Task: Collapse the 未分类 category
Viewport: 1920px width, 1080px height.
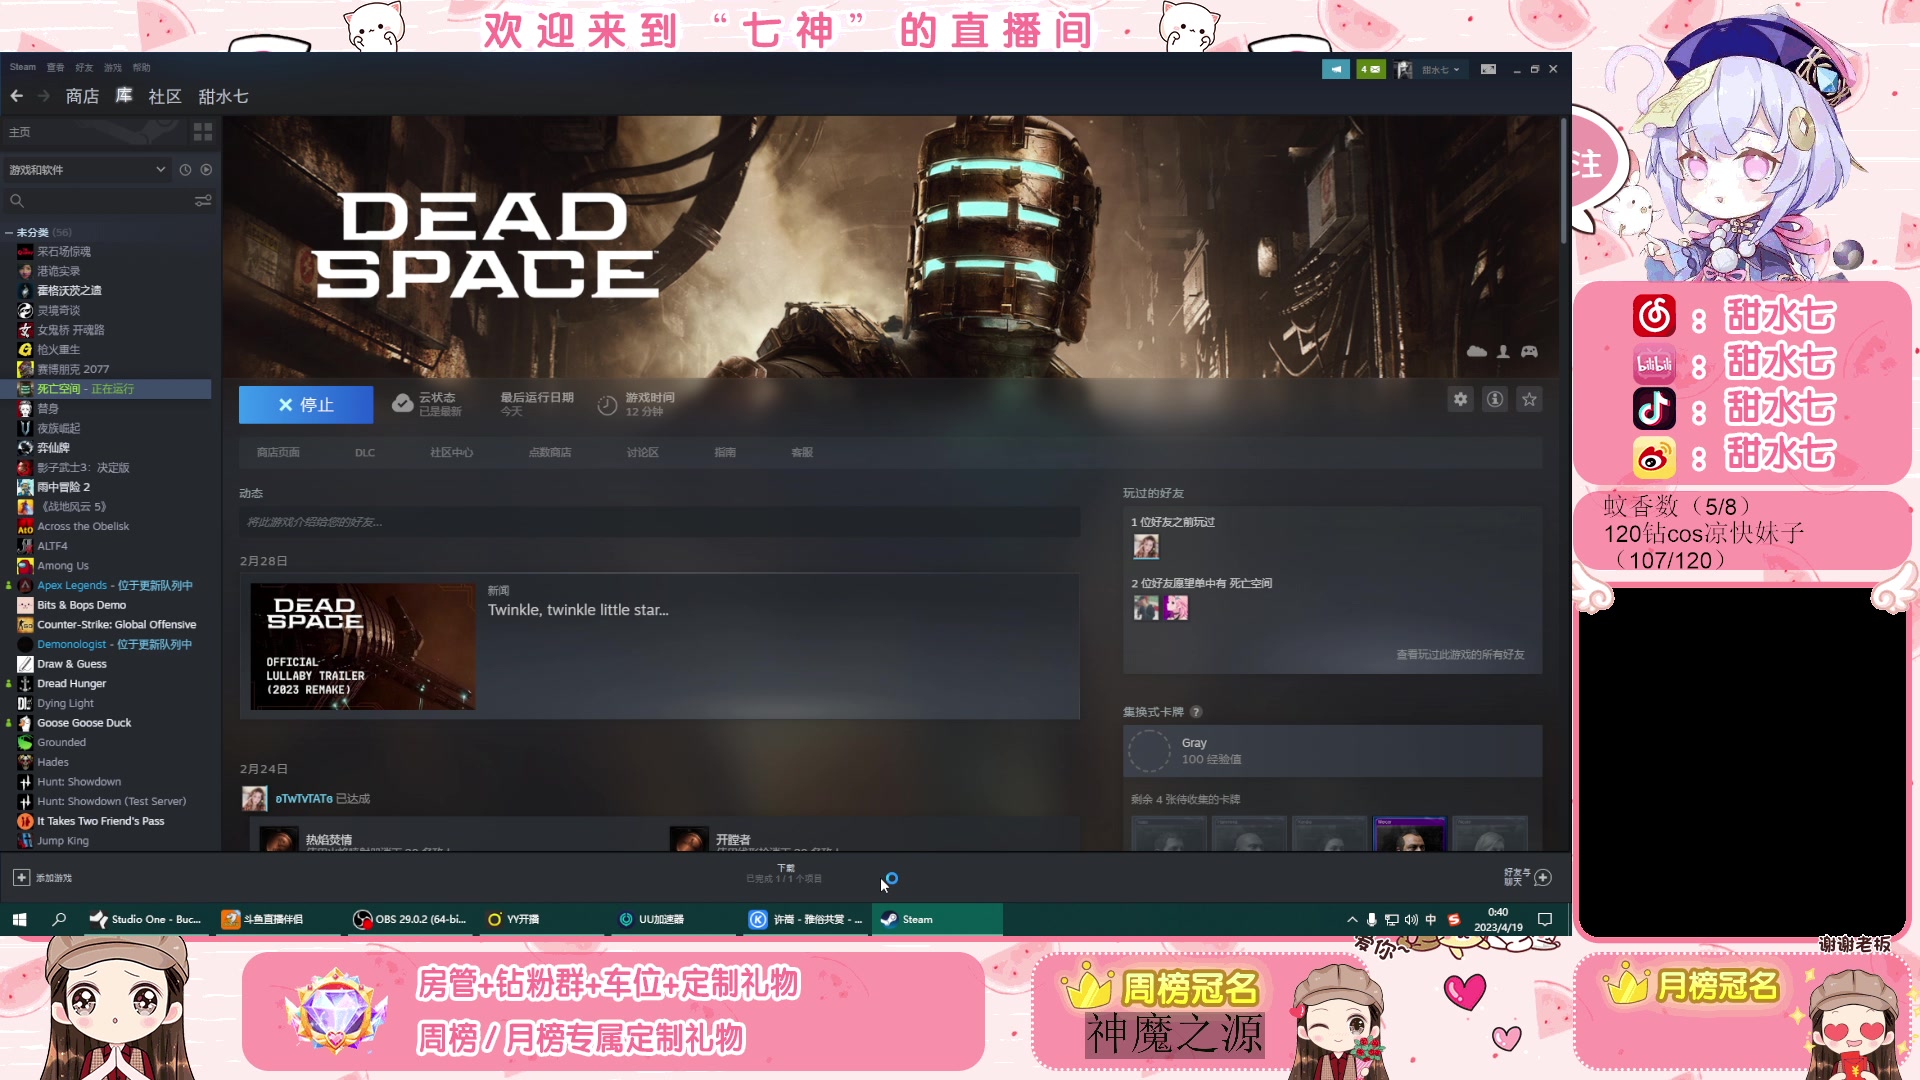Action: (9, 233)
